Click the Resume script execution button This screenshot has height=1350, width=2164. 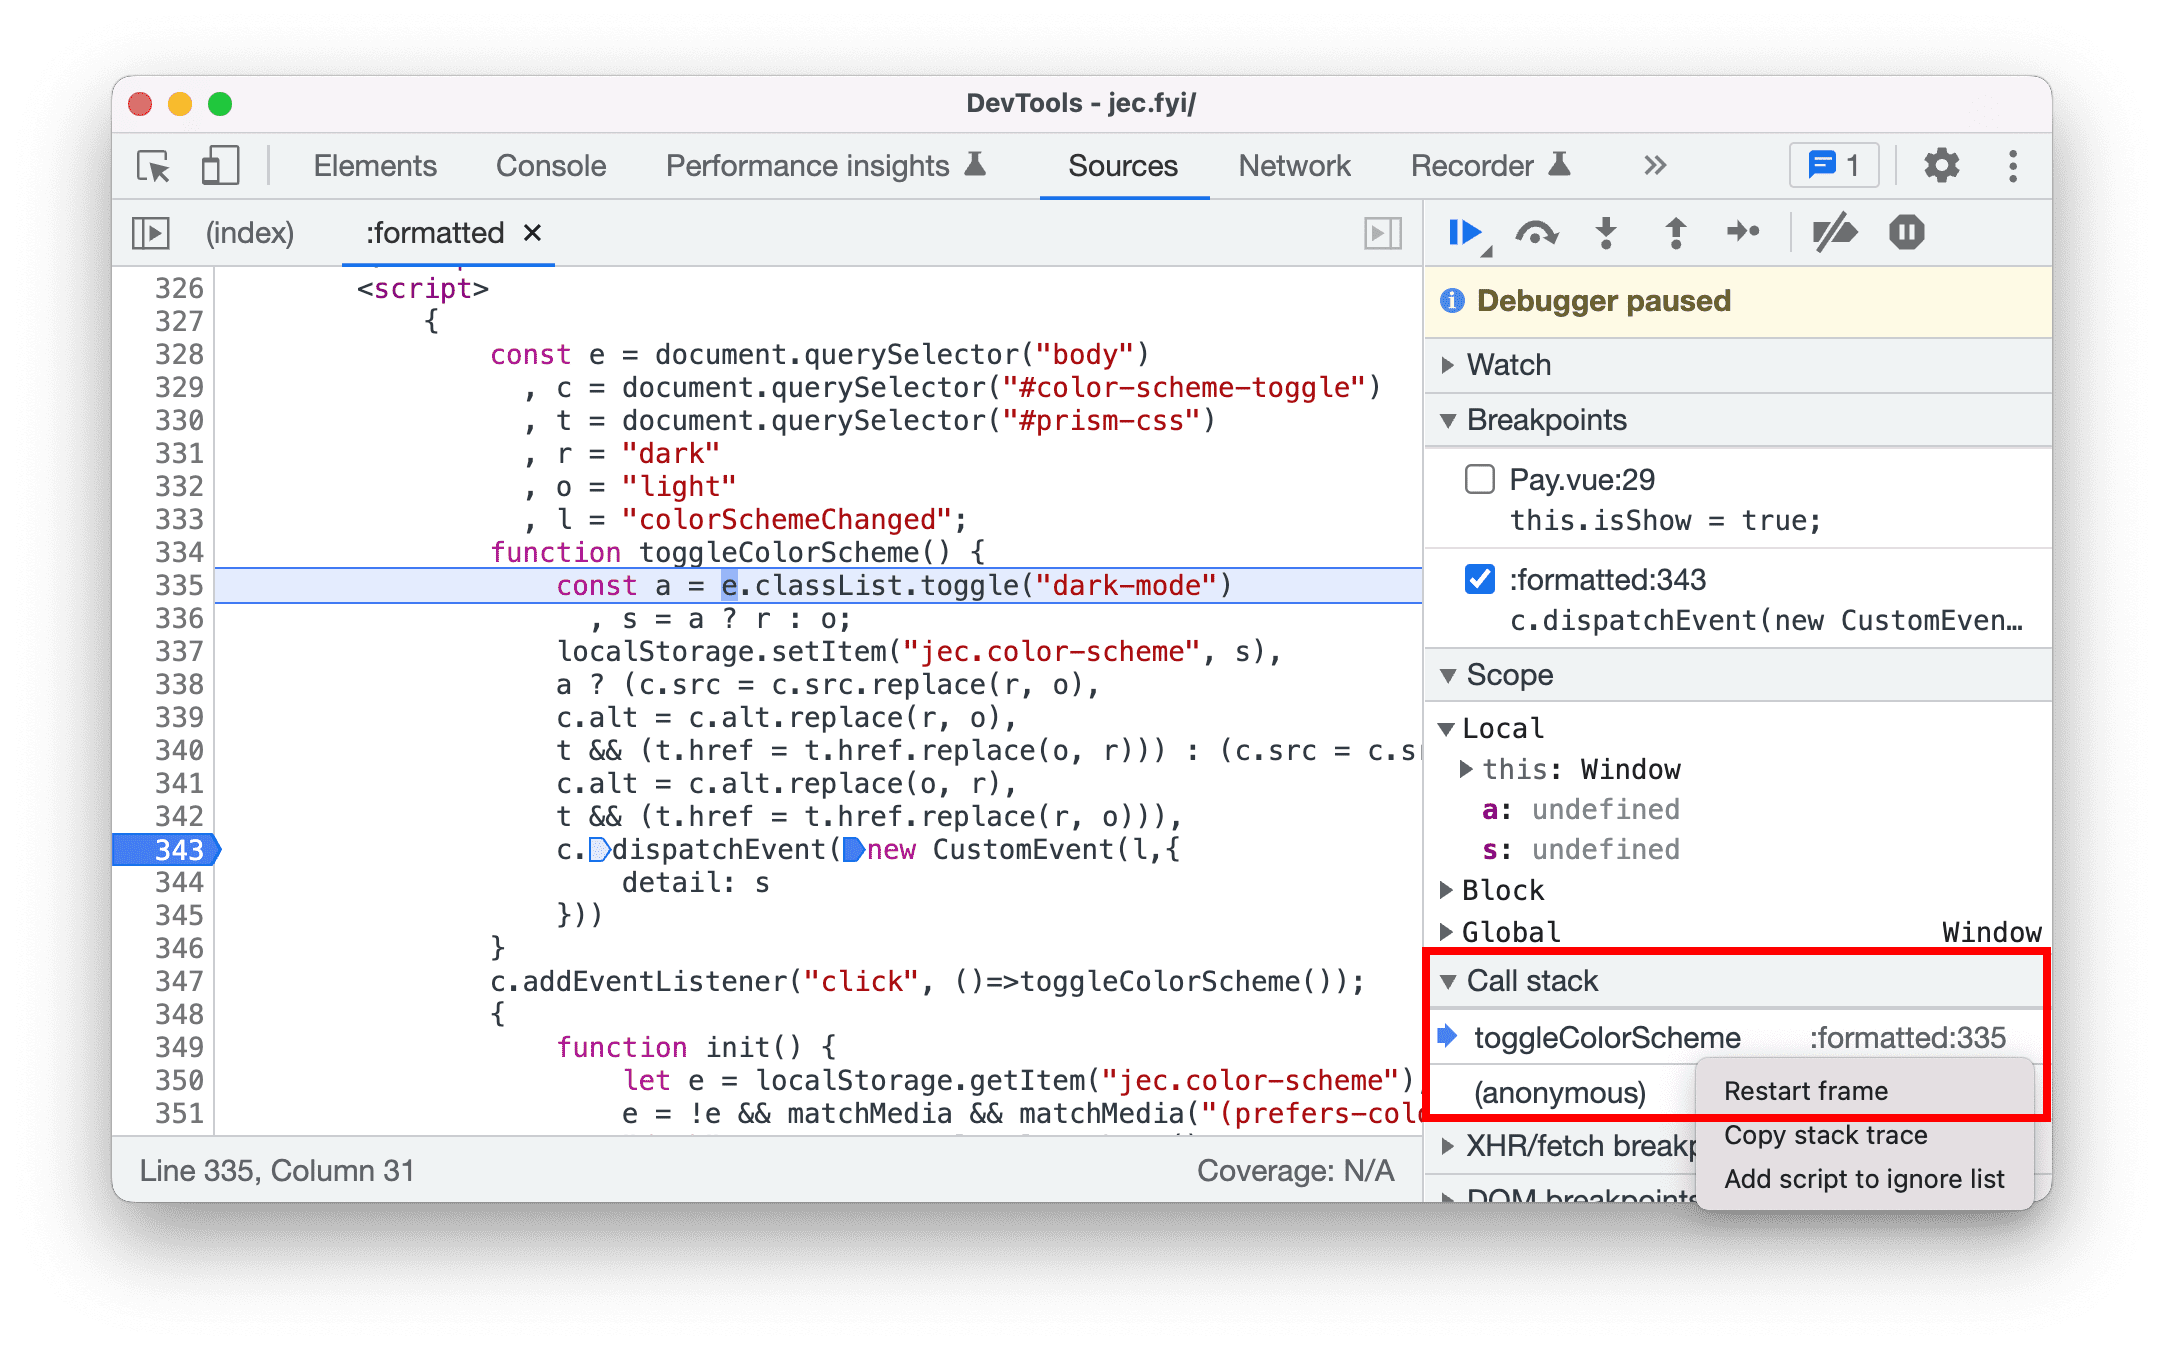(1466, 232)
